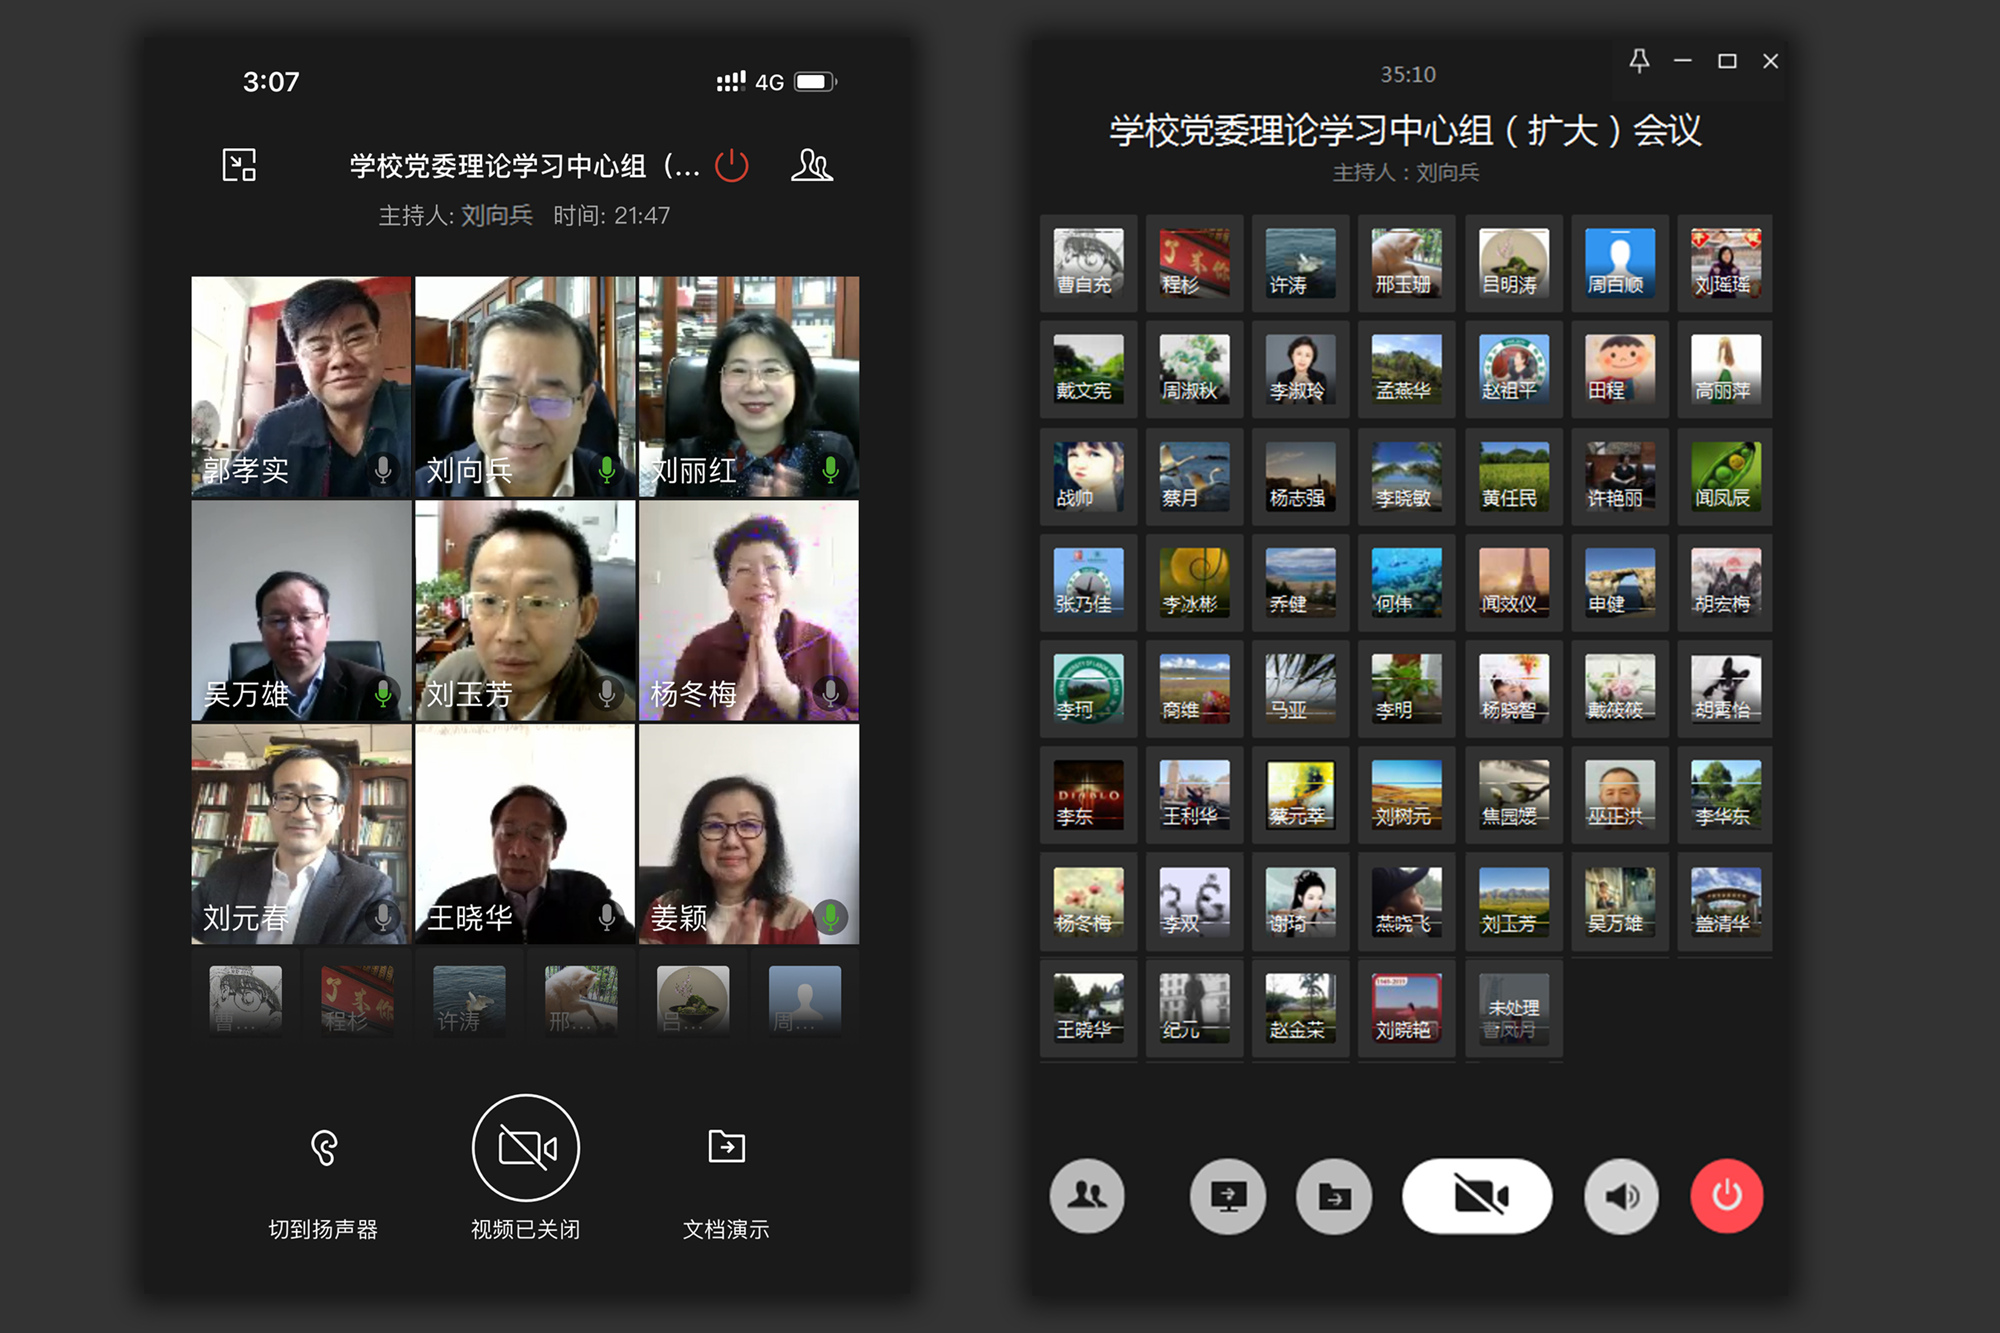Toggle the desktop speaker volume button
2000x1333 pixels.
pyautogui.click(x=1621, y=1196)
